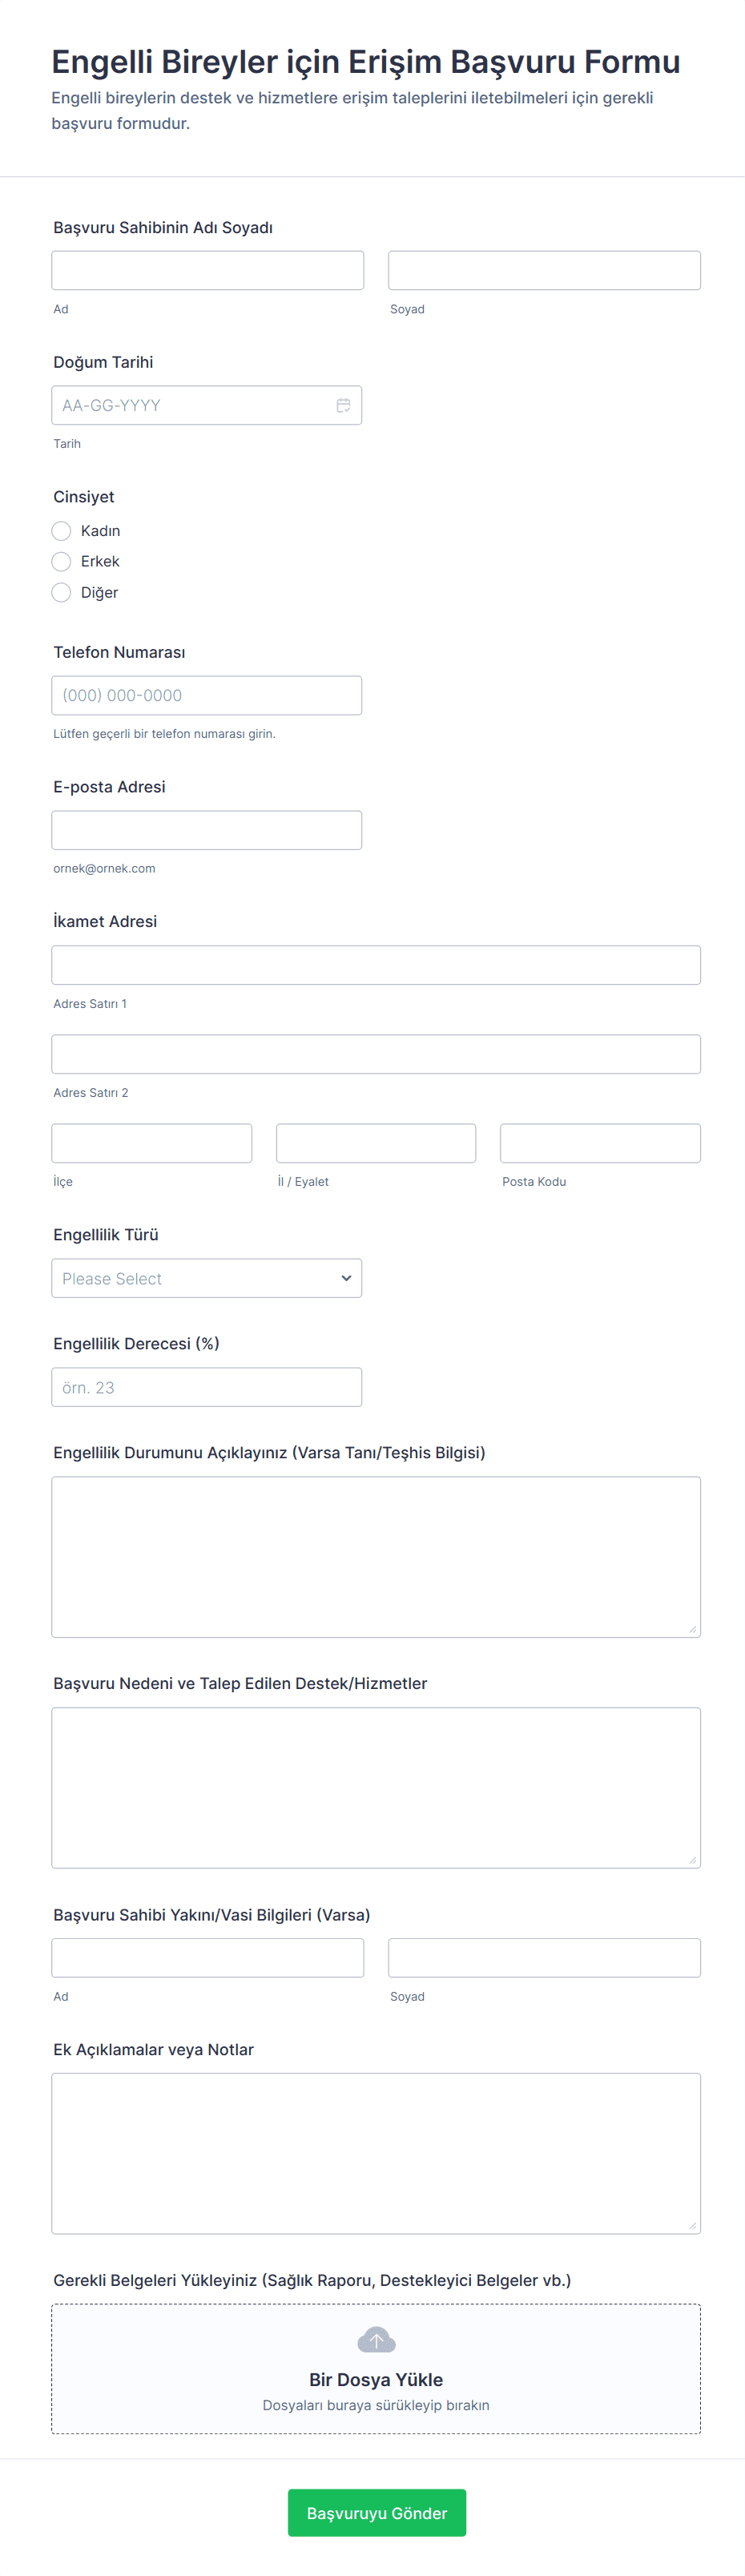Select the Kadın radio button

(61, 531)
